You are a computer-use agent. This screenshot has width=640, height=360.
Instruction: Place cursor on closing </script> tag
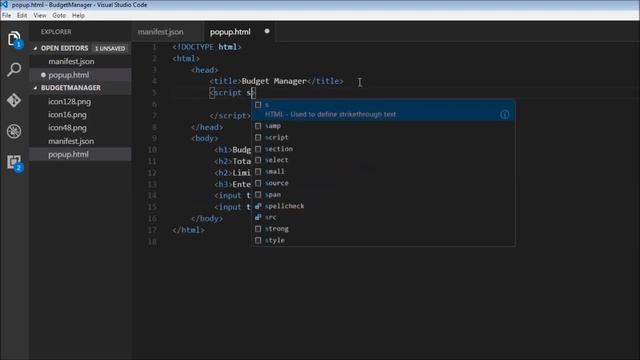point(230,116)
